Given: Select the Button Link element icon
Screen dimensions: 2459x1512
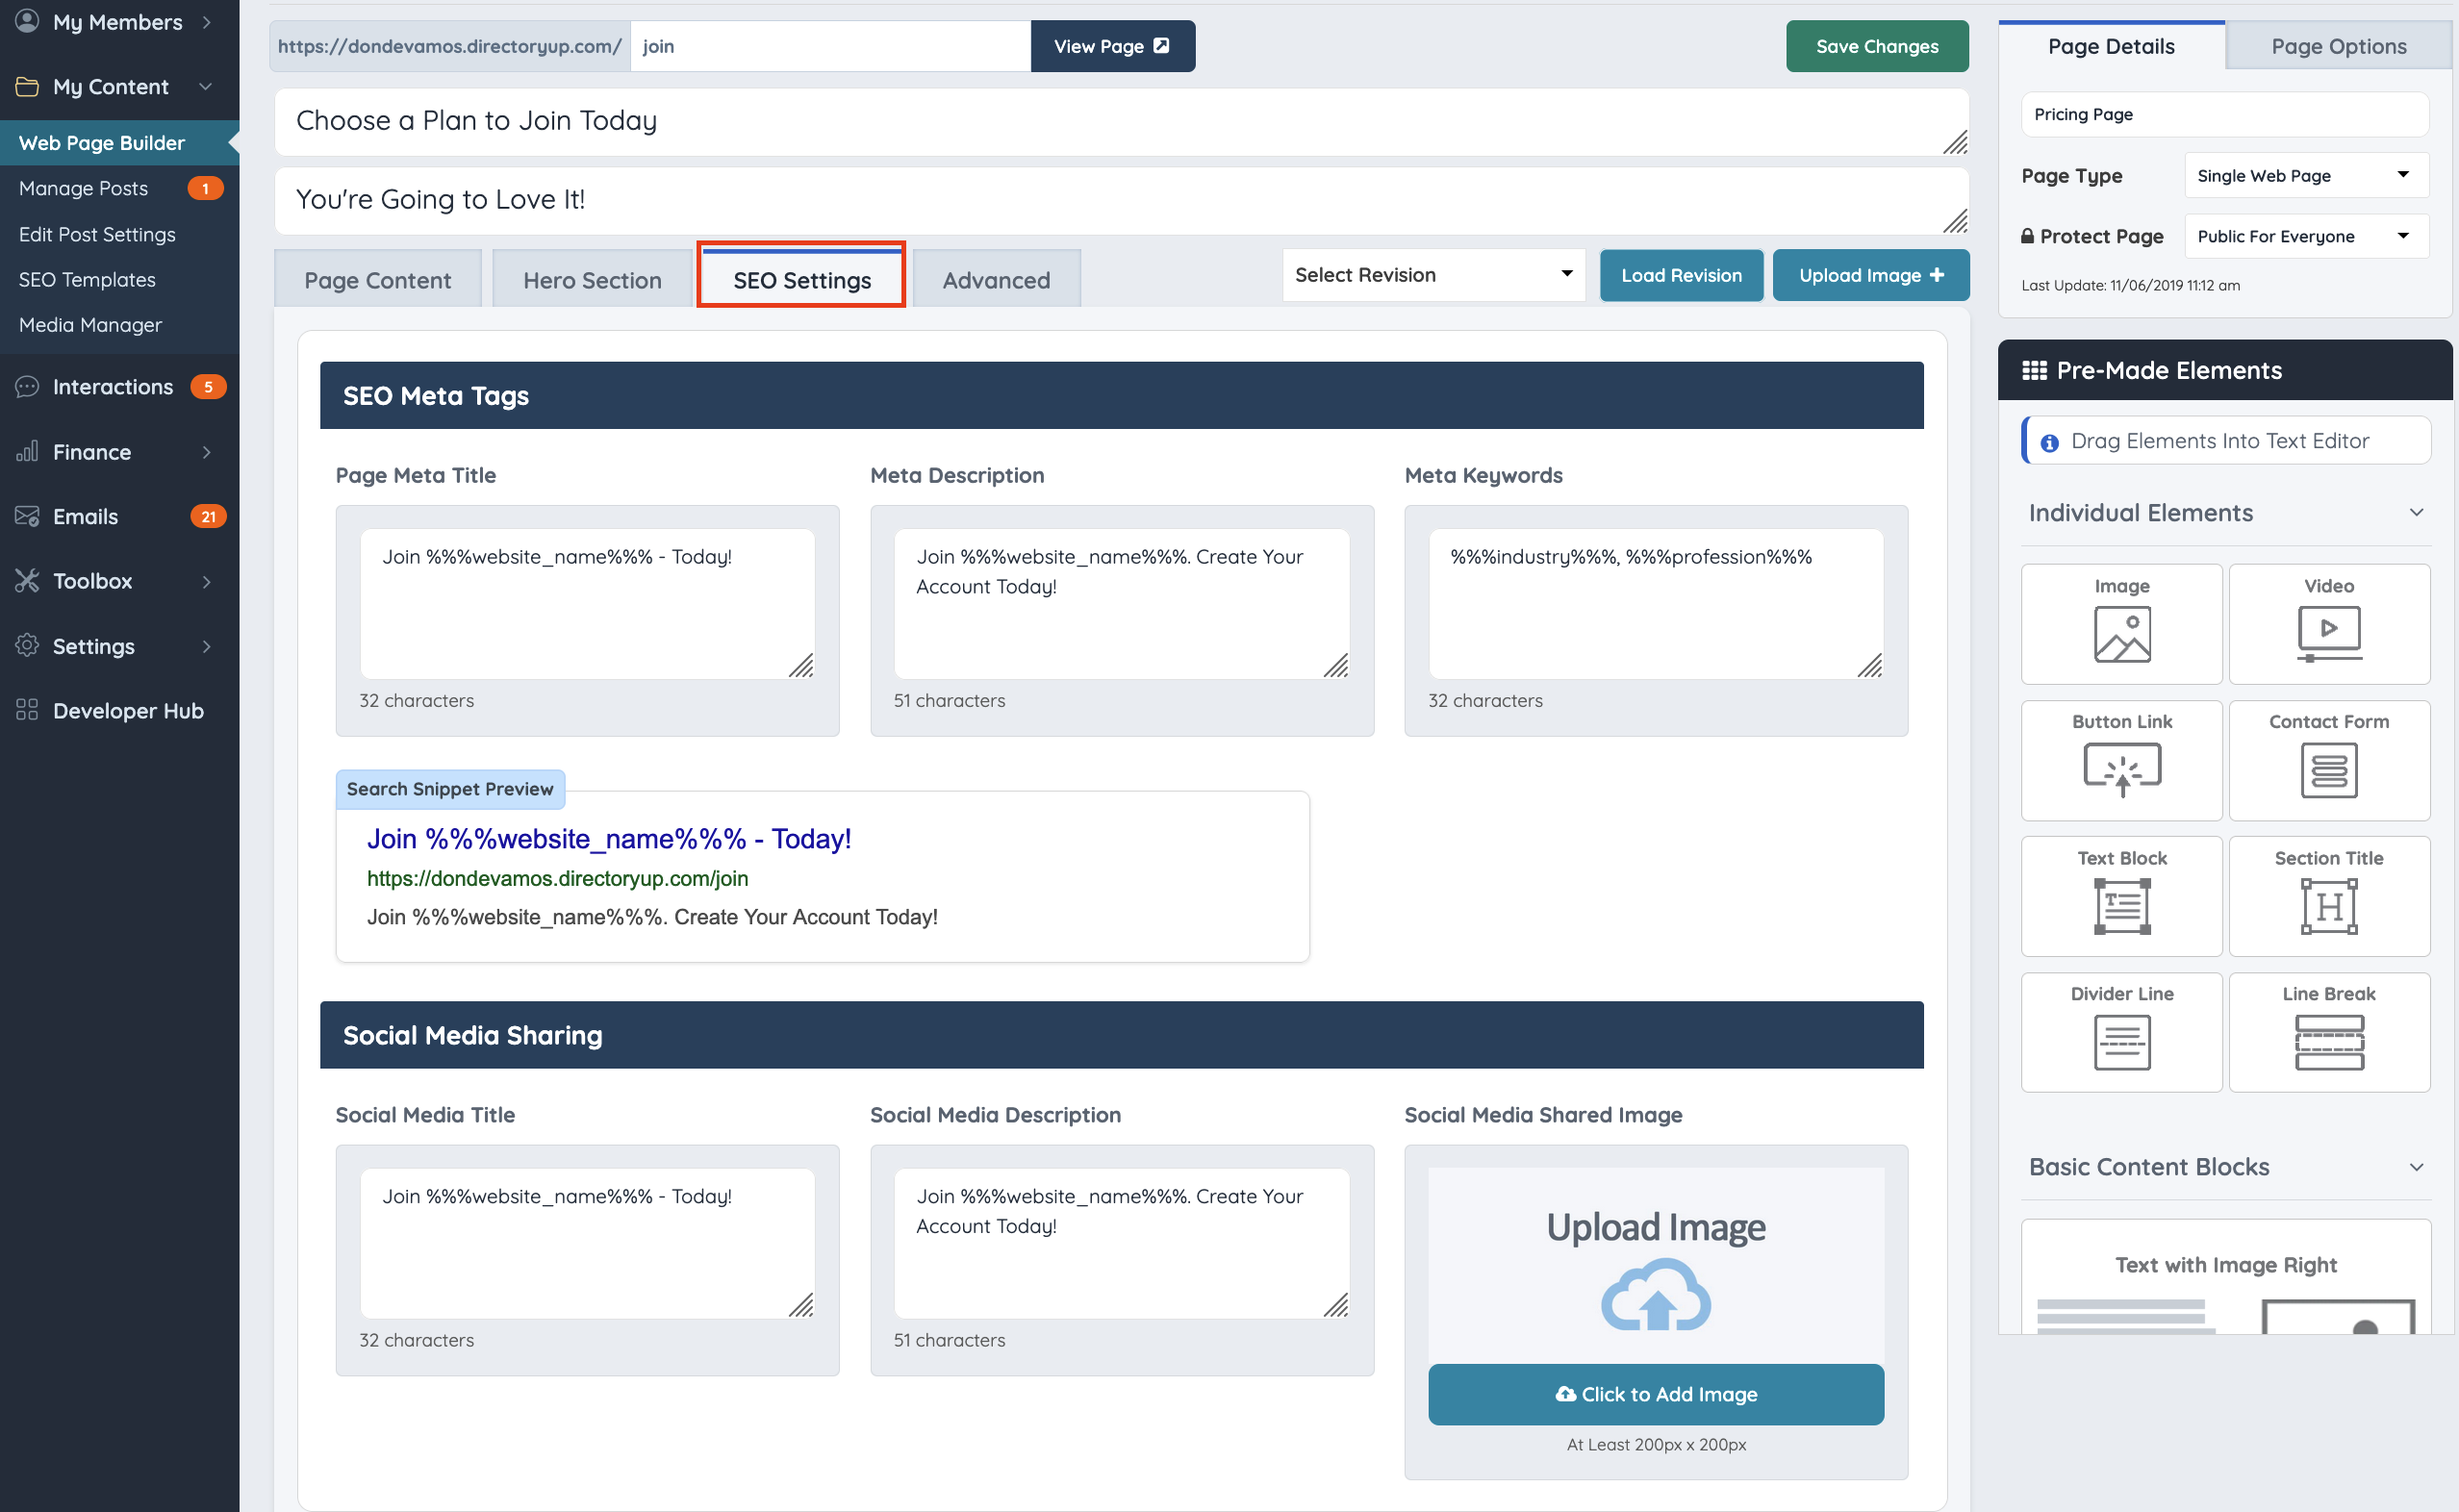Looking at the screenshot, I should point(2121,770).
